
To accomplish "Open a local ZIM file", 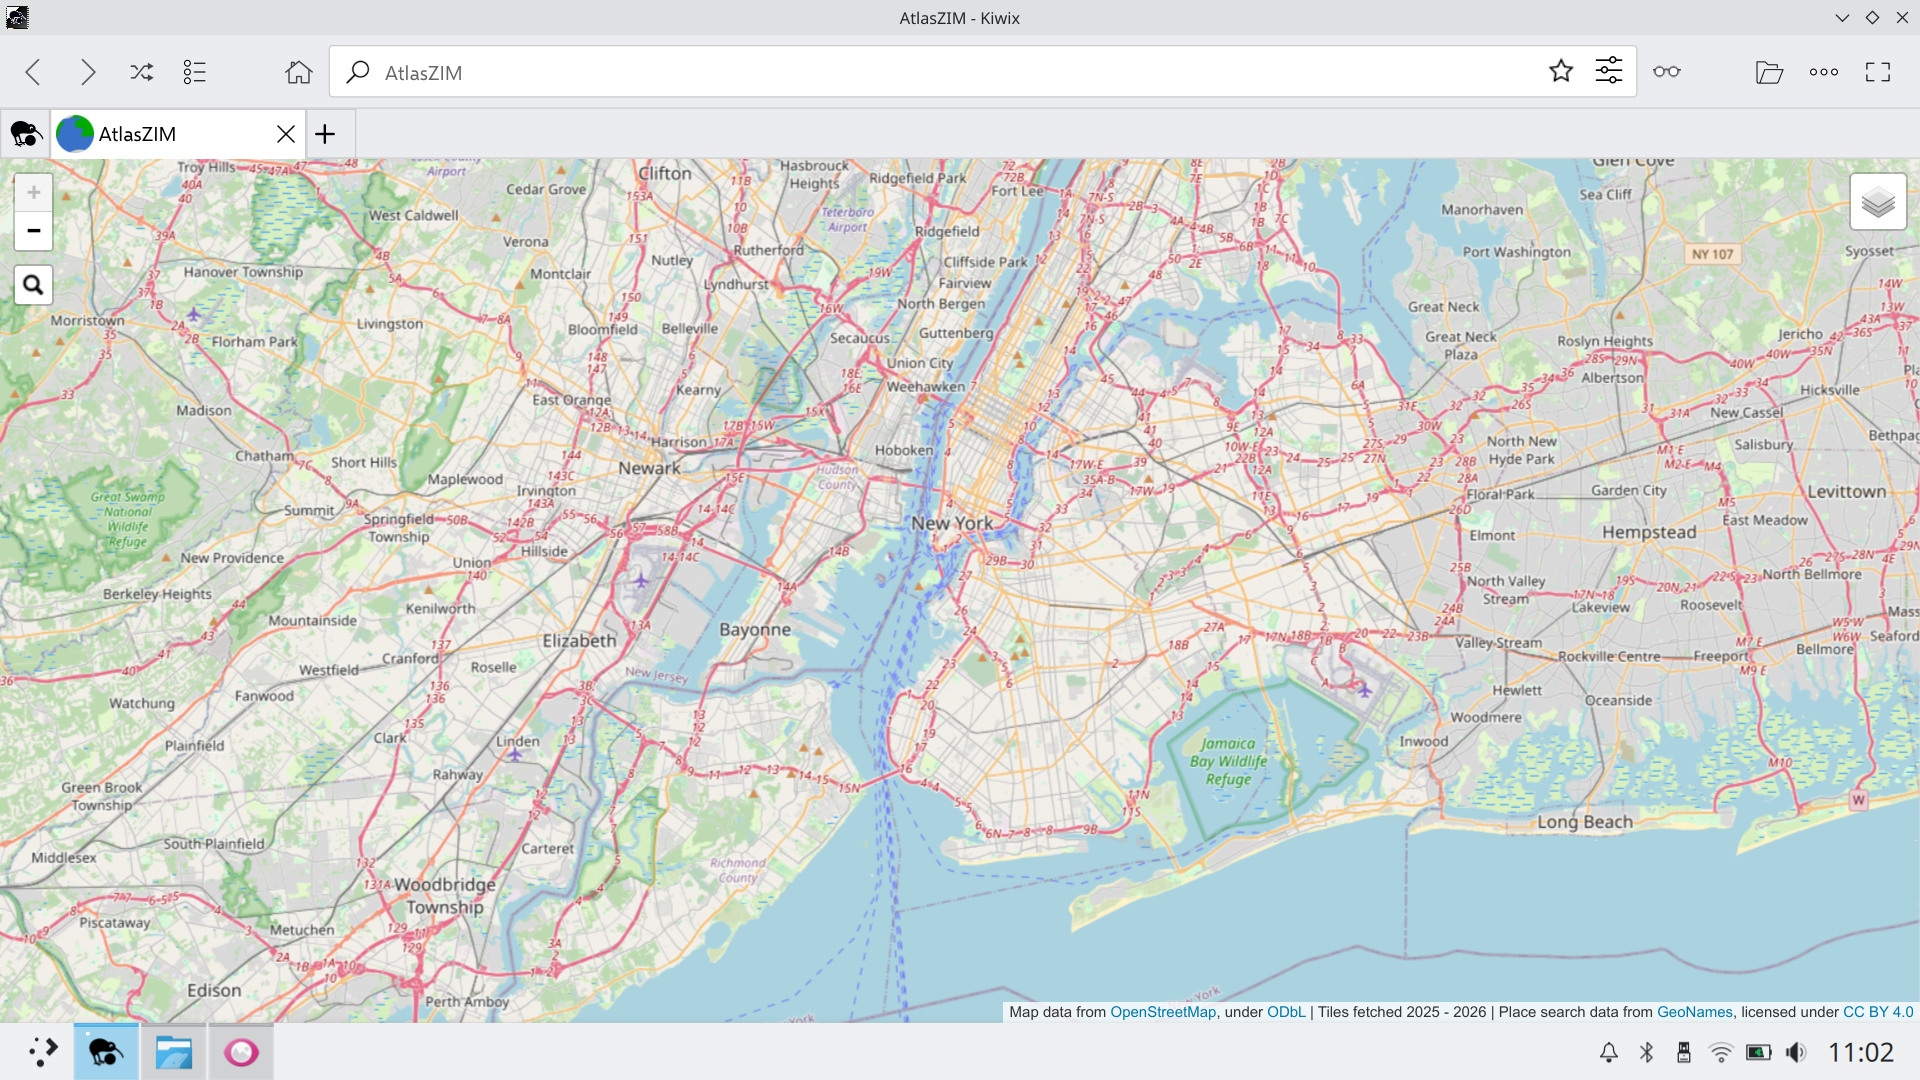I will point(1769,72).
